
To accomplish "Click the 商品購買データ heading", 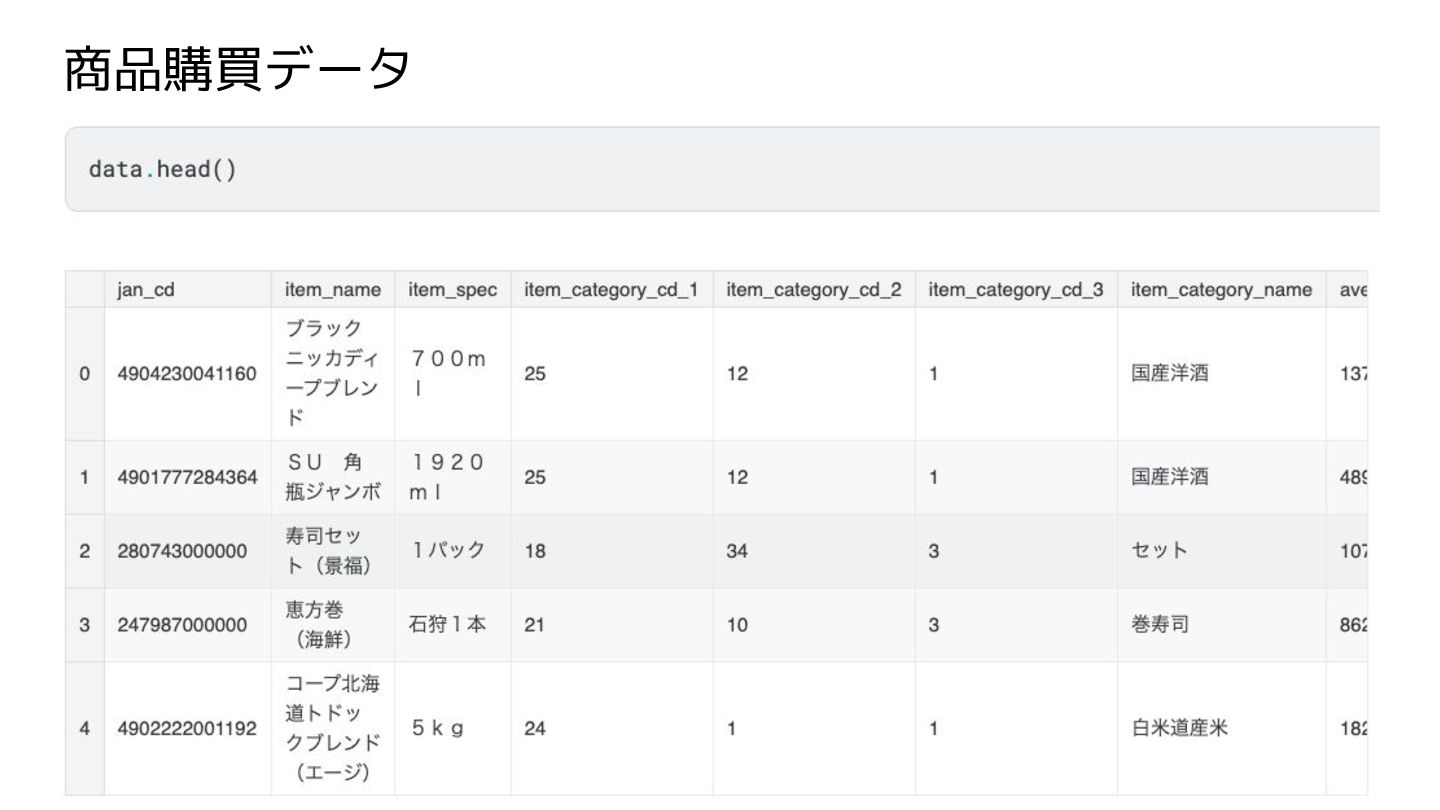I will tap(238, 72).
